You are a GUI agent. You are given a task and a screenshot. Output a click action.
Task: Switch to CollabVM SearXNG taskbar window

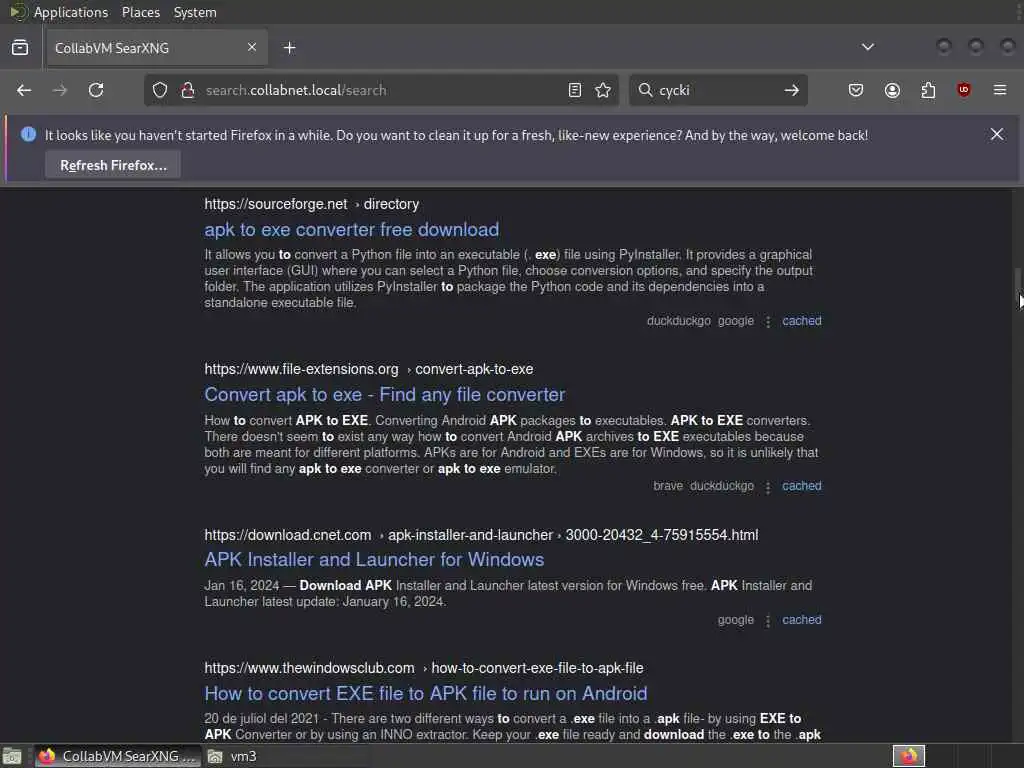(x=118, y=756)
